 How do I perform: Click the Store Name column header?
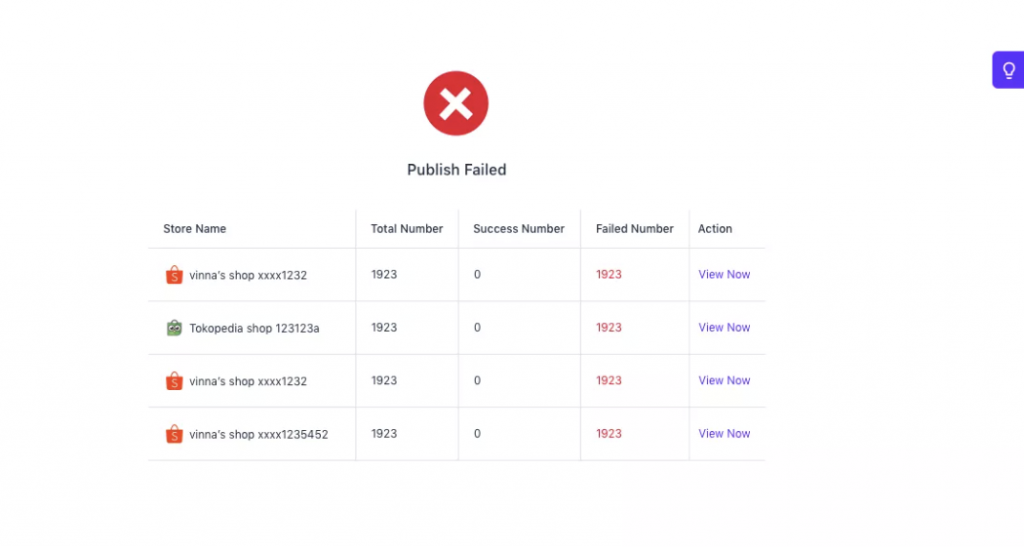[195, 228]
